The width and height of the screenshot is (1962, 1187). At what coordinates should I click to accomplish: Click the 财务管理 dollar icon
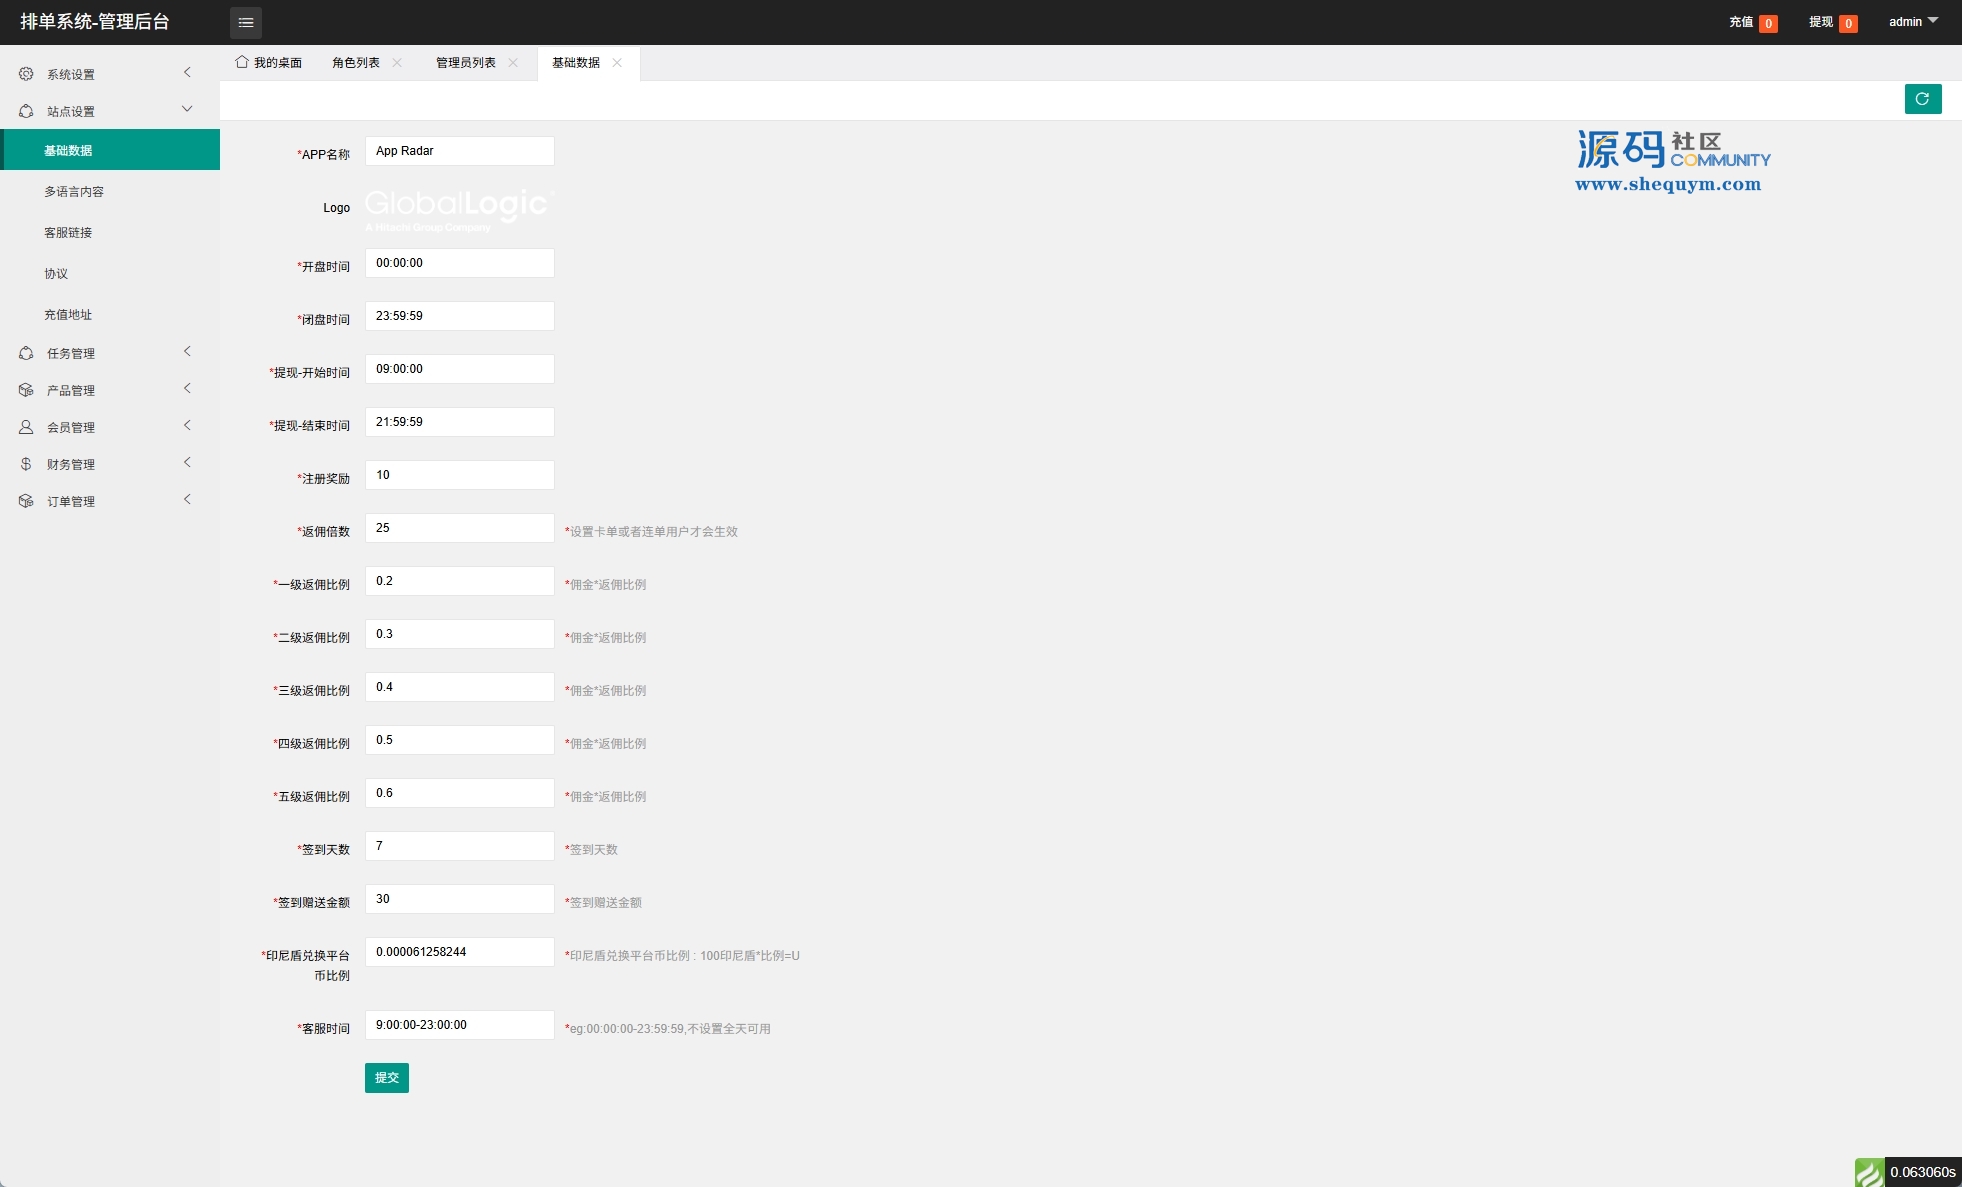26,464
